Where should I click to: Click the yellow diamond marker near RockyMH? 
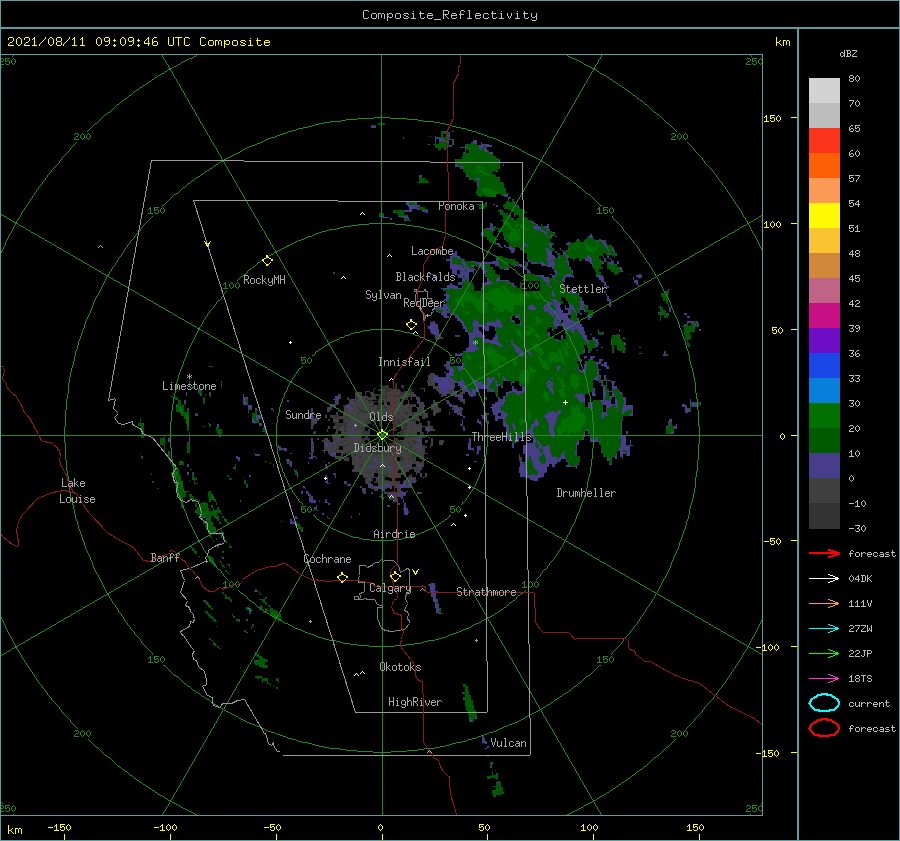click(x=267, y=260)
